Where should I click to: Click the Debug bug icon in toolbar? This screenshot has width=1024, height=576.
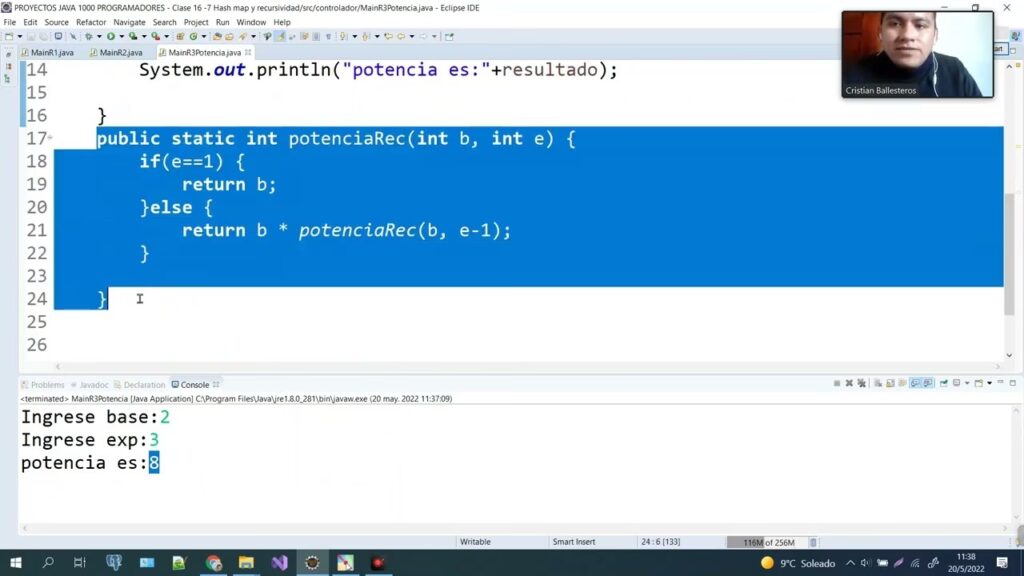(x=88, y=37)
